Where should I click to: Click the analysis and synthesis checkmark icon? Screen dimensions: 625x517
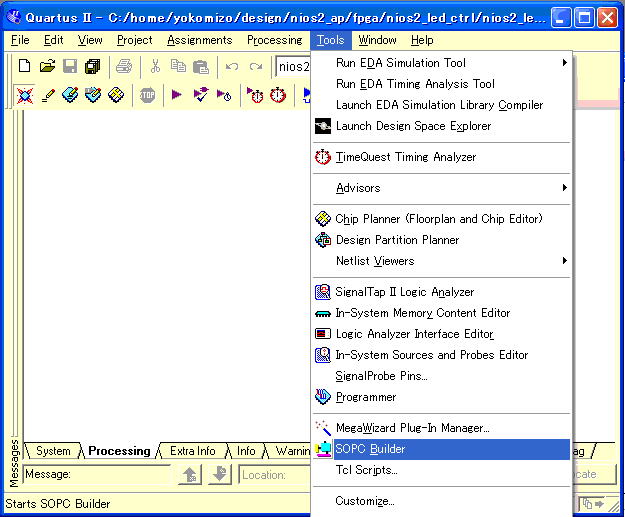[x=200, y=95]
